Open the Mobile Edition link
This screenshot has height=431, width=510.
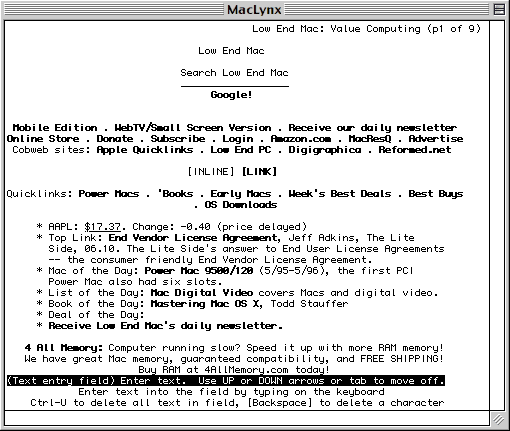55,128
